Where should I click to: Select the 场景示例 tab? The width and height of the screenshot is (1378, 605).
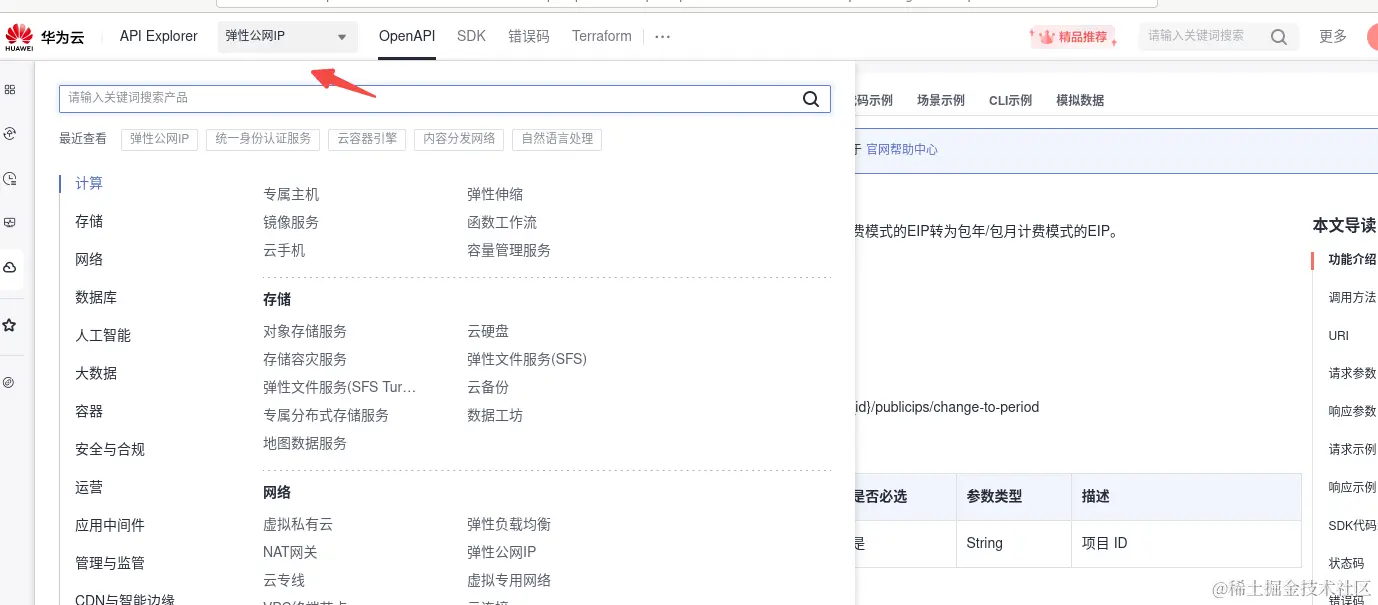(x=941, y=100)
